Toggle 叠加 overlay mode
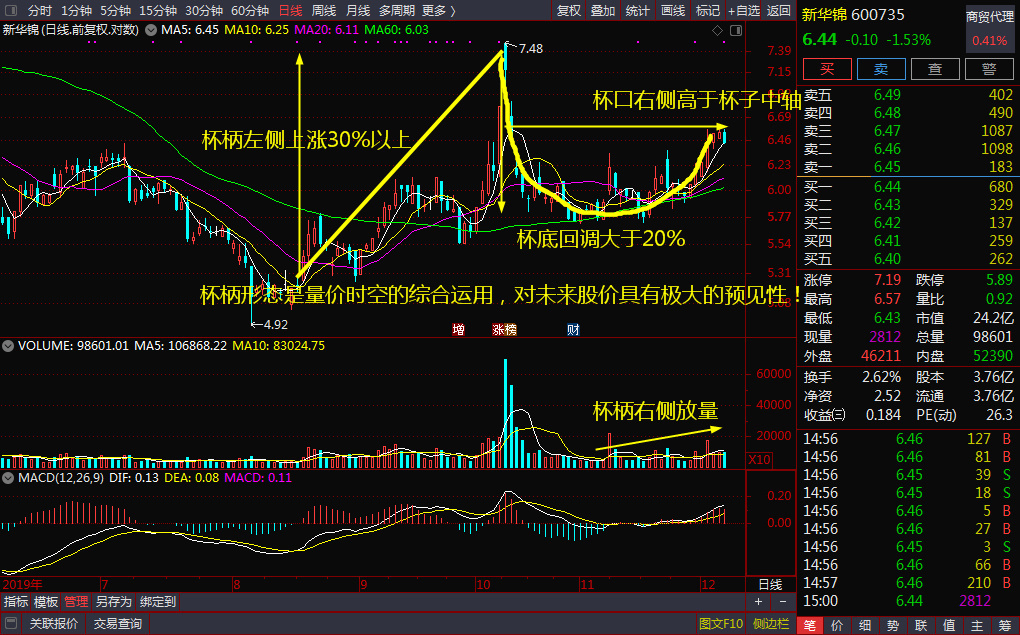The image size is (1020, 635). point(602,11)
